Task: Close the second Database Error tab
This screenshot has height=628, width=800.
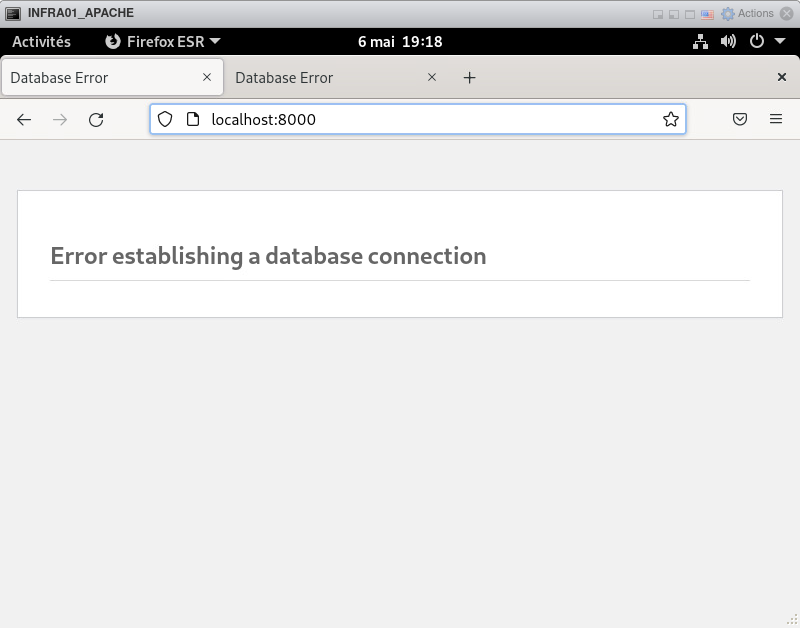Action: 432,78
